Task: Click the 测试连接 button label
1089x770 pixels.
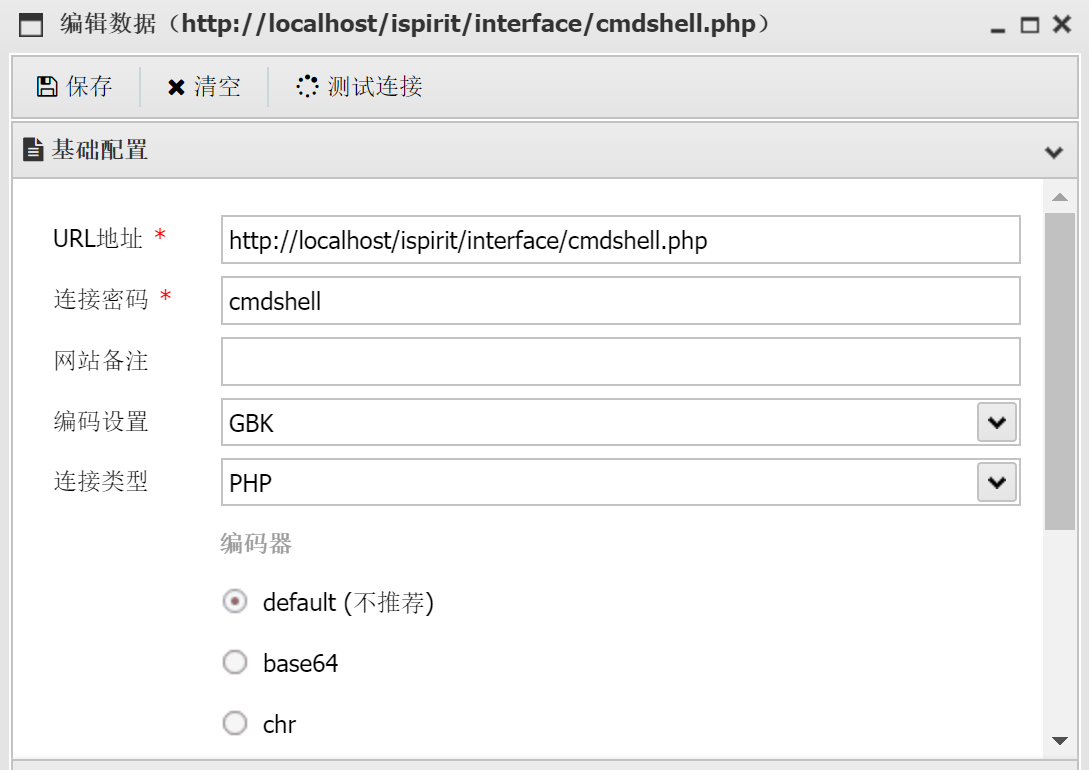Action: [375, 87]
